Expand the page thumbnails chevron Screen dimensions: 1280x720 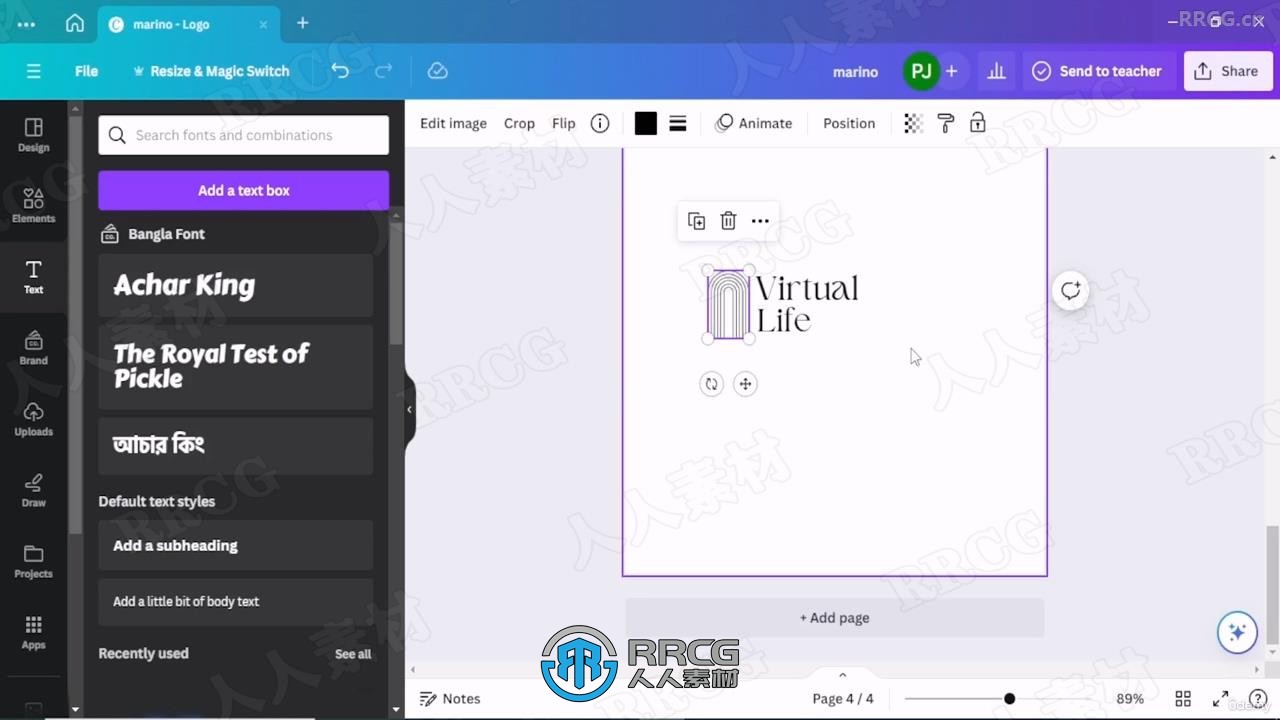pos(842,675)
